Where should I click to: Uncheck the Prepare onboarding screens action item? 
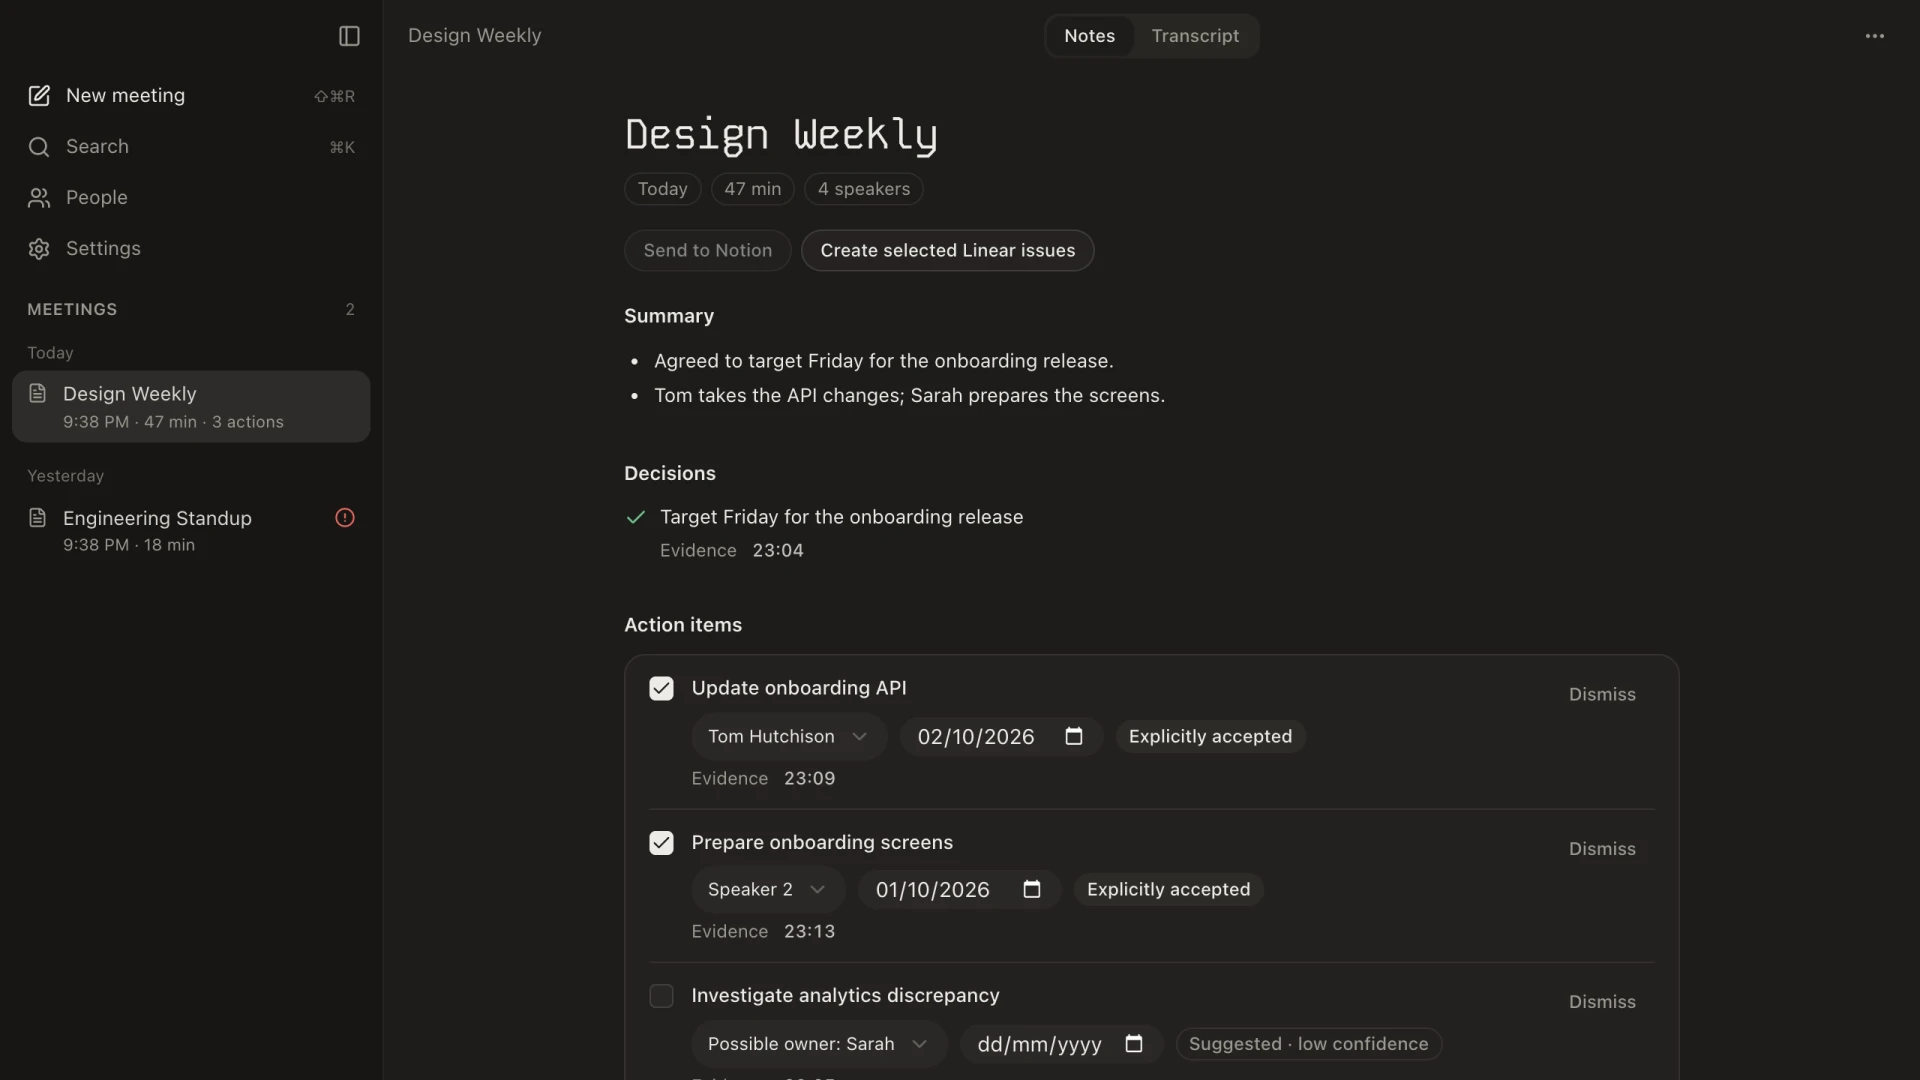click(x=661, y=843)
